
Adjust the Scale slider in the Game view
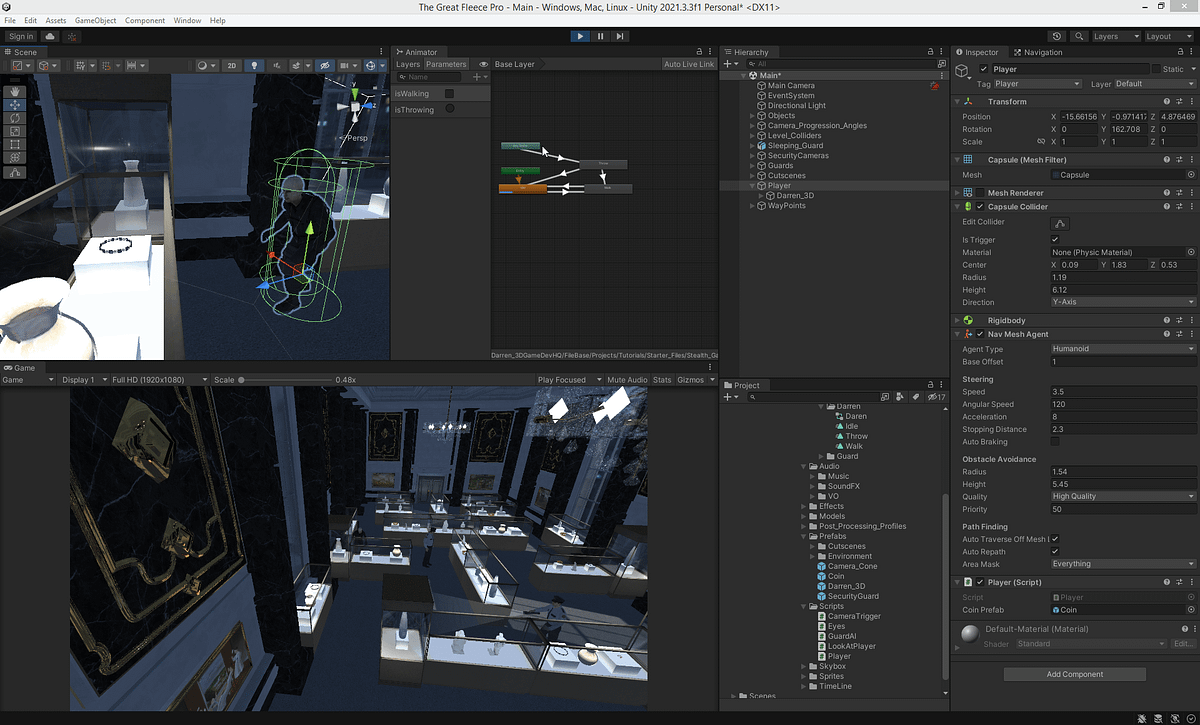click(242, 380)
